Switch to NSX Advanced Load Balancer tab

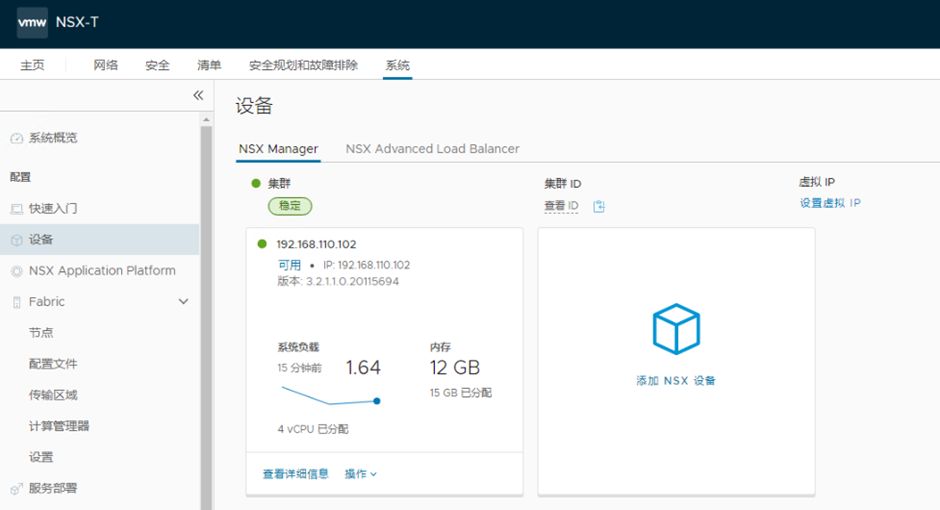tap(432, 149)
